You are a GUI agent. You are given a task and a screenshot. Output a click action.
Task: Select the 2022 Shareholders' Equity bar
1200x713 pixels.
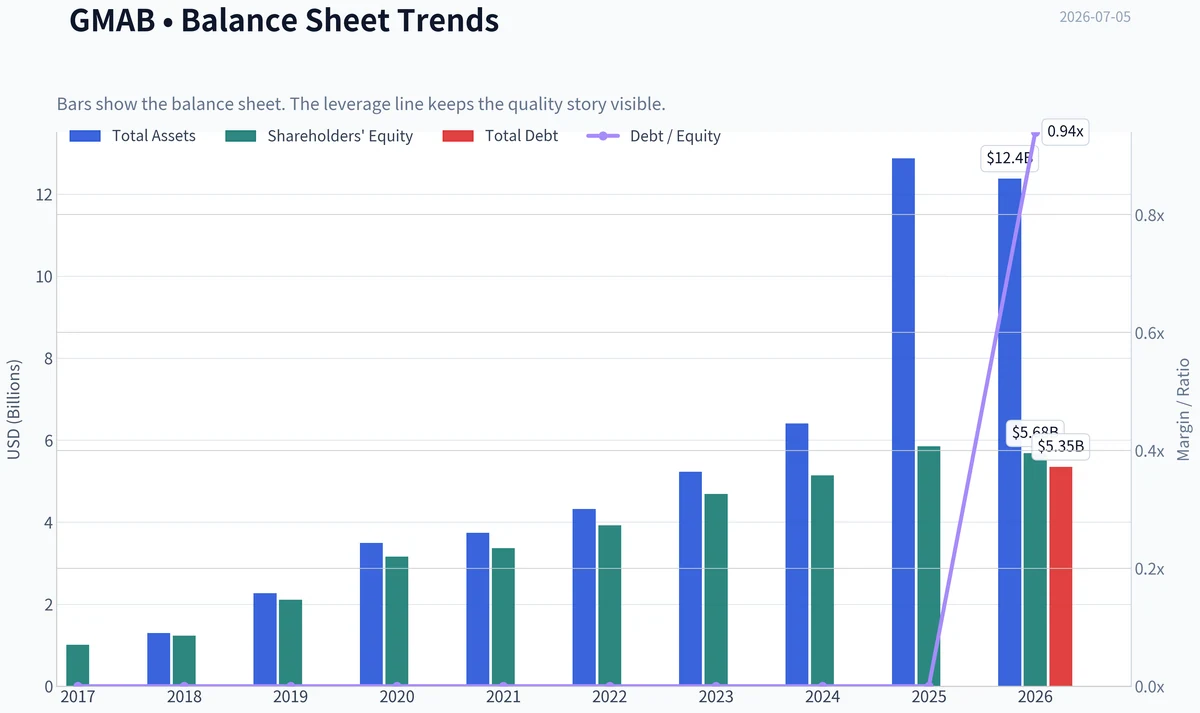click(610, 606)
